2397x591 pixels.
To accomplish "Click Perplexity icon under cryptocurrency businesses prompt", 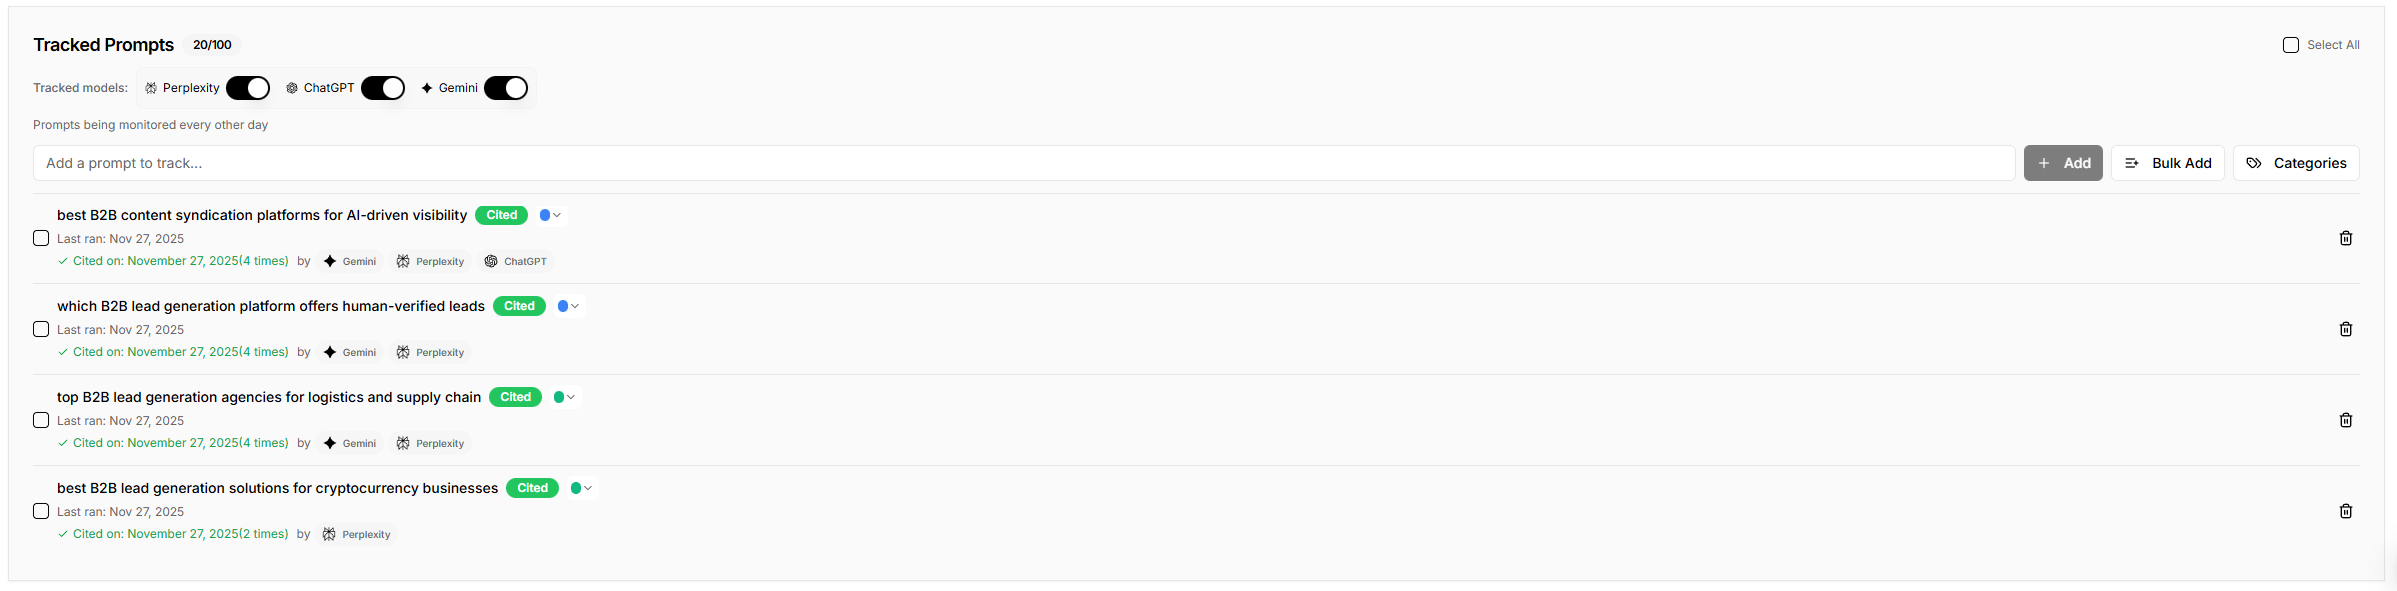I will pos(329,534).
